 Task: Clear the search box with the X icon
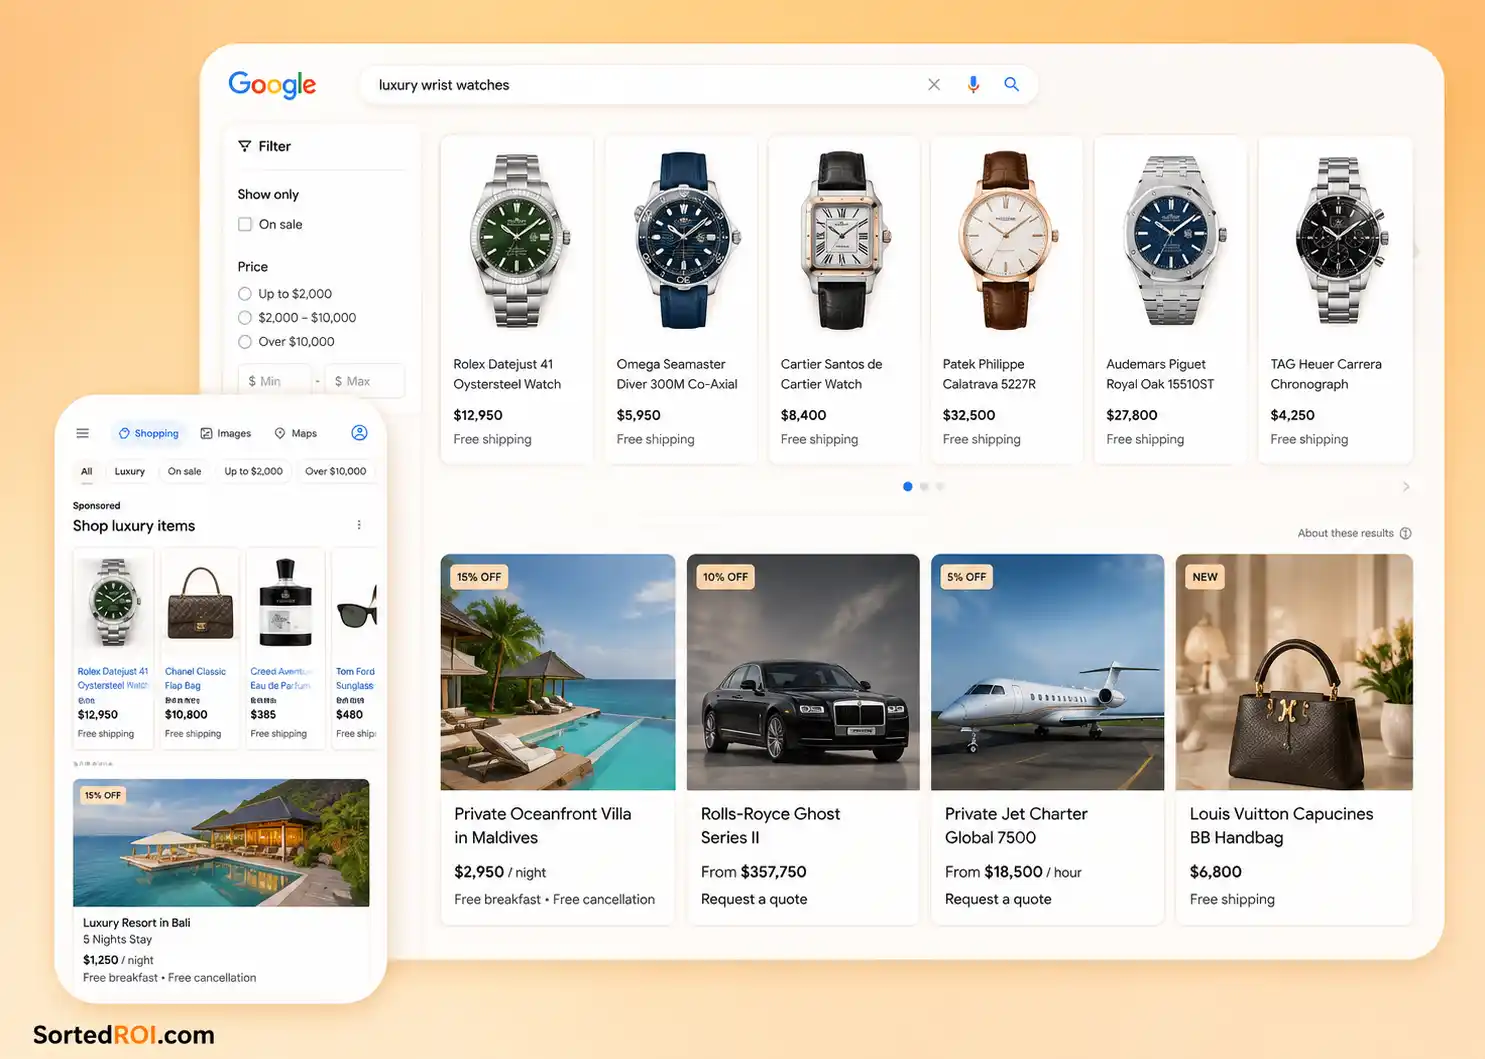point(934,85)
